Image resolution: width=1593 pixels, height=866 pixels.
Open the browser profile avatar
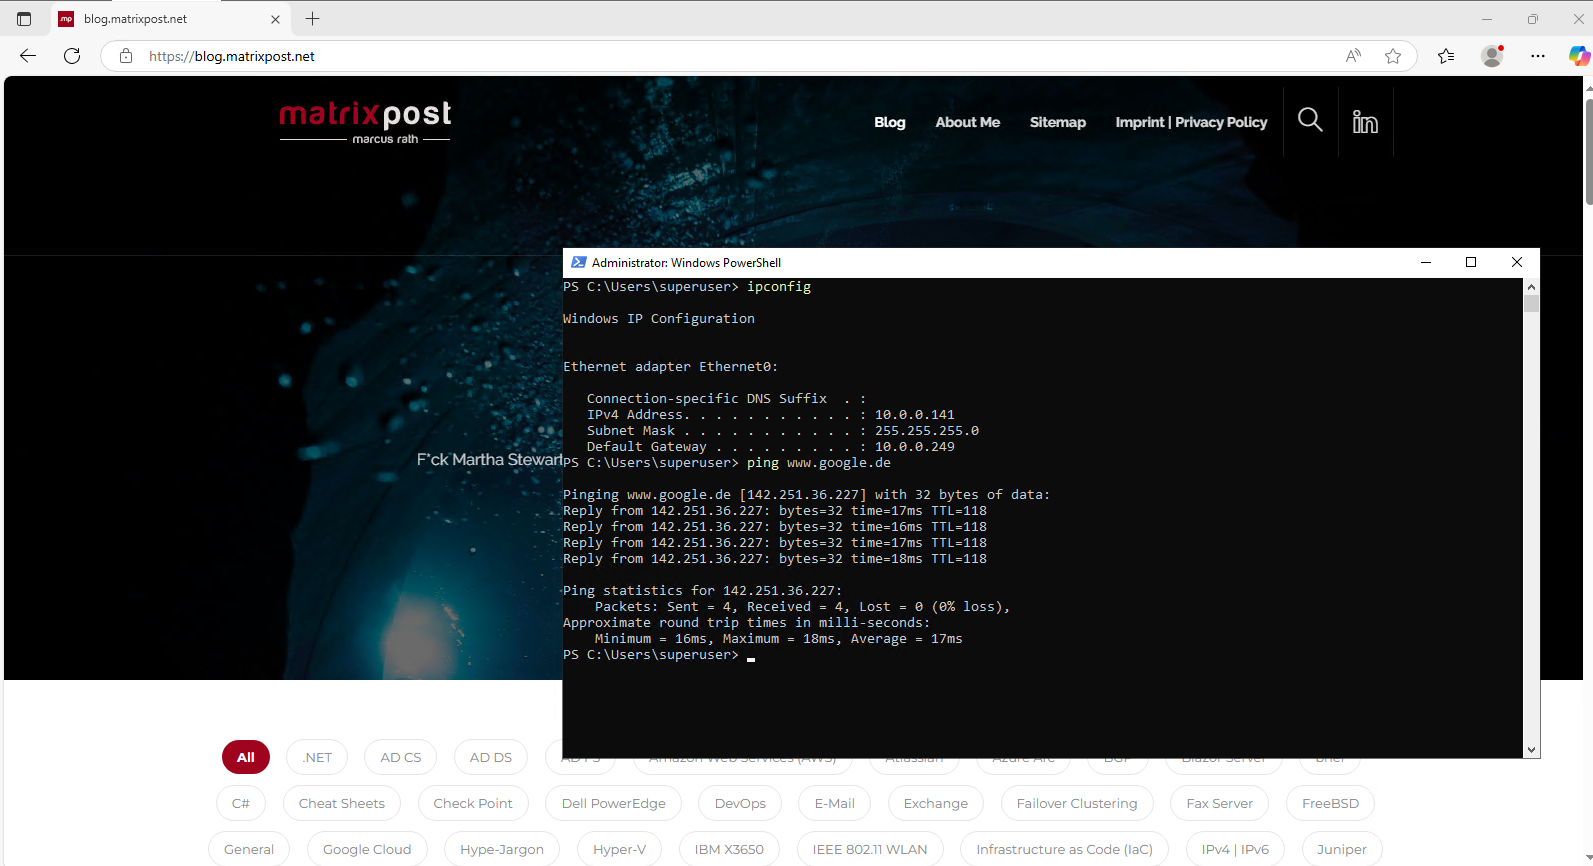[1492, 56]
